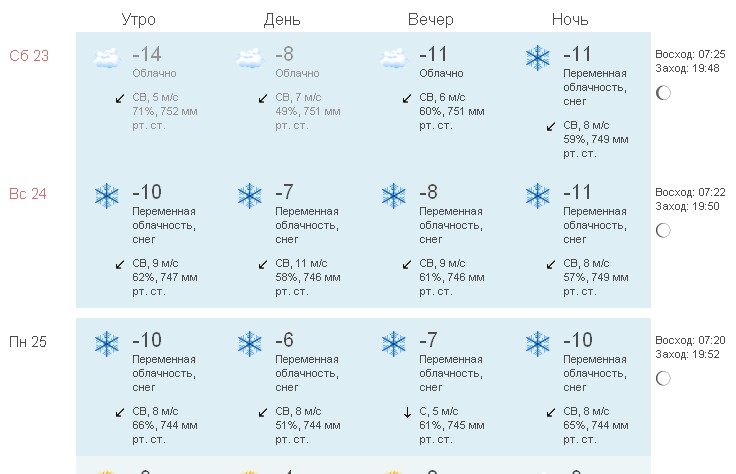This screenshot has width=736, height=474.
Task: Click Saturday daytime temperature -8
Action: (x=285, y=54)
